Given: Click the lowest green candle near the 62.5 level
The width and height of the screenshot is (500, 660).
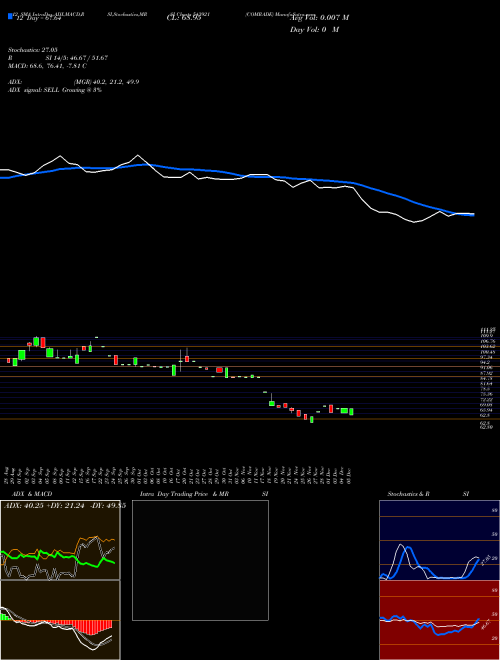Looking at the screenshot, I should (311, 419).
